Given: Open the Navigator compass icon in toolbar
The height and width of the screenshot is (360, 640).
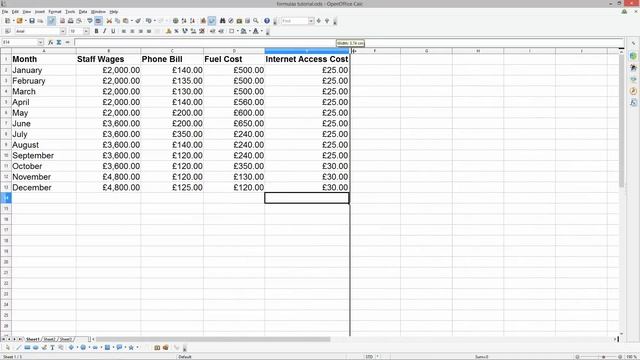Looking at the screenshot, I should 231,21.
